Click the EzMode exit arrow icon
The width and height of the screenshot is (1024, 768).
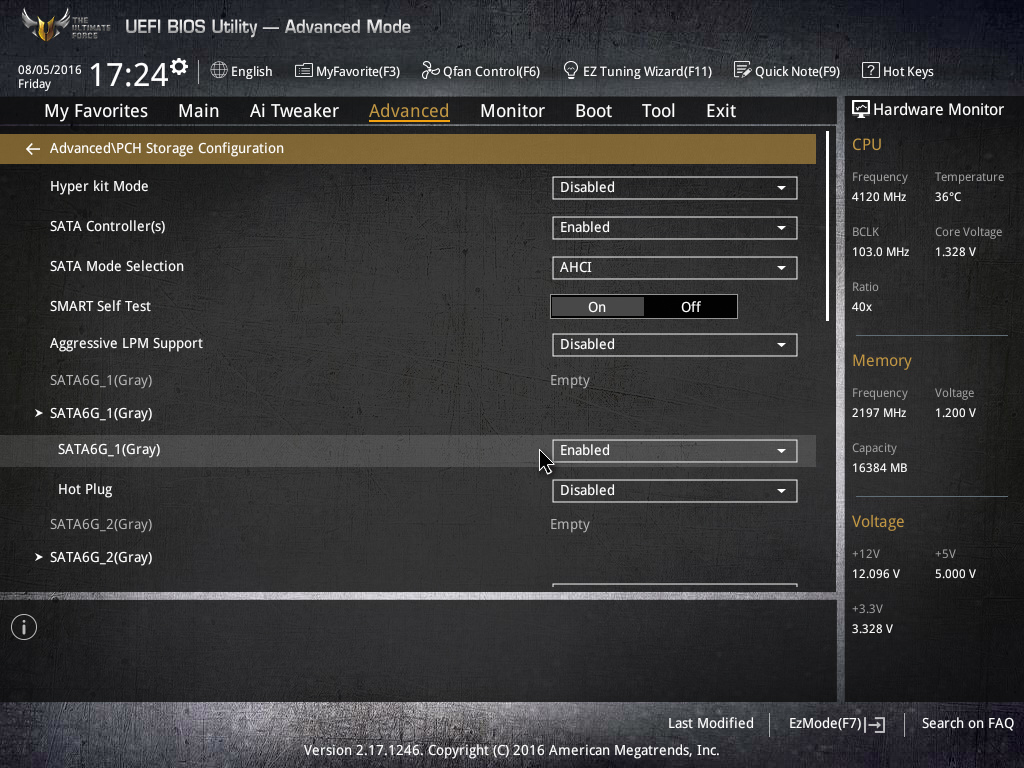coord(875,724)
